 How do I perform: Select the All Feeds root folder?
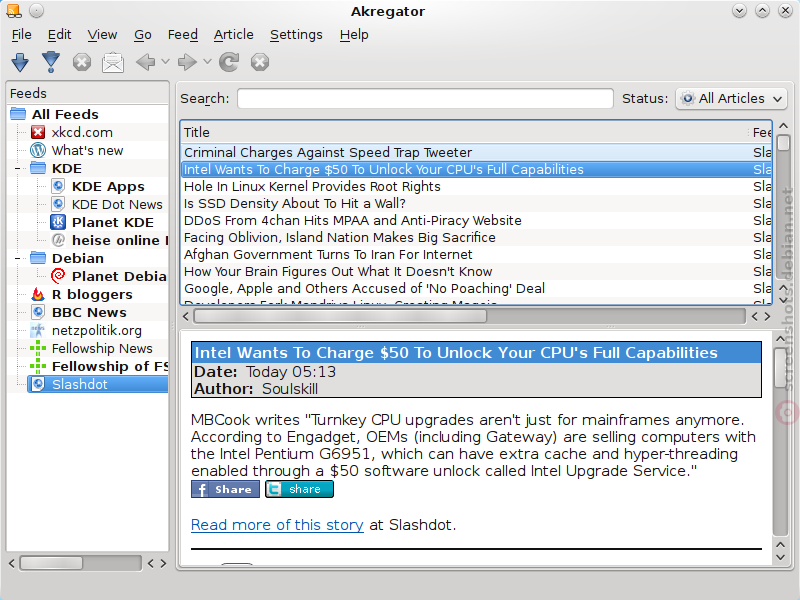click(x=65, y=114)
